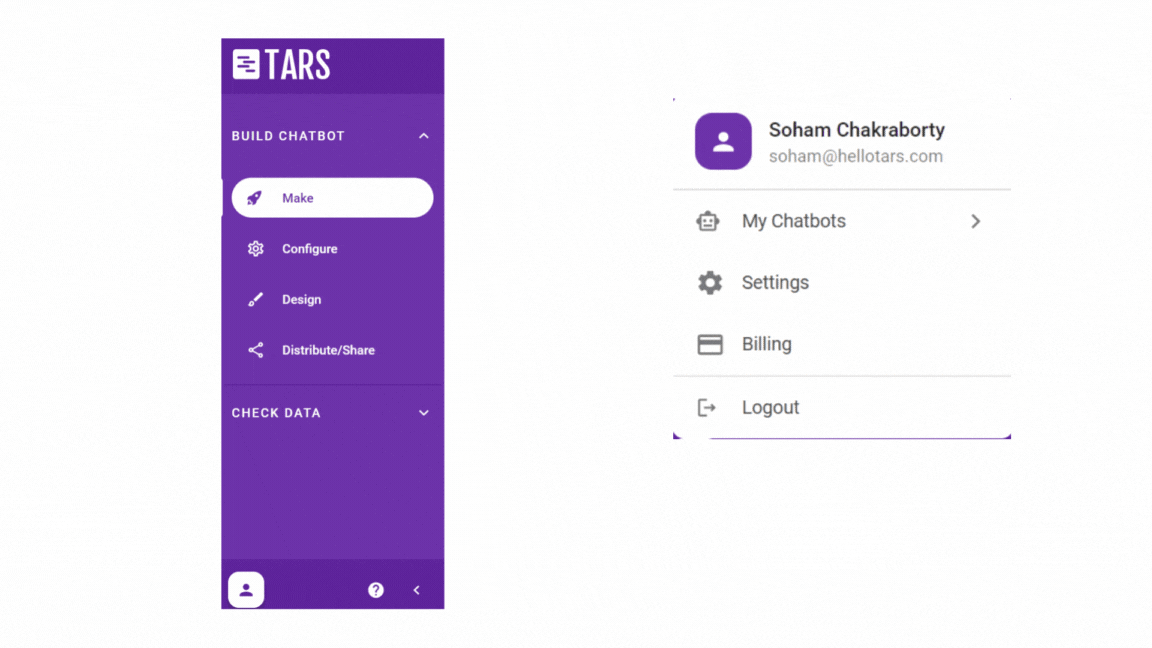Open Settings from the profile menu

pos(775,283)
